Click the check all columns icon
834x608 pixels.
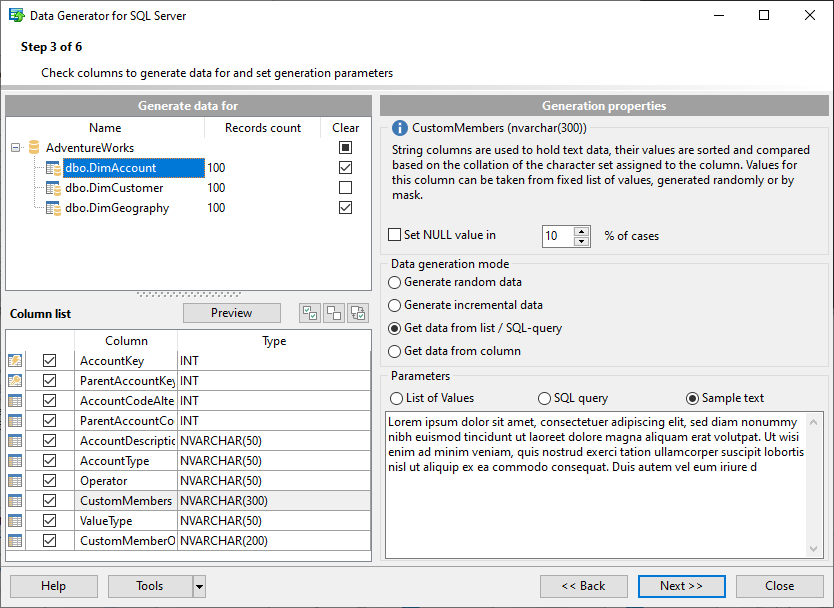click(310, 313)
